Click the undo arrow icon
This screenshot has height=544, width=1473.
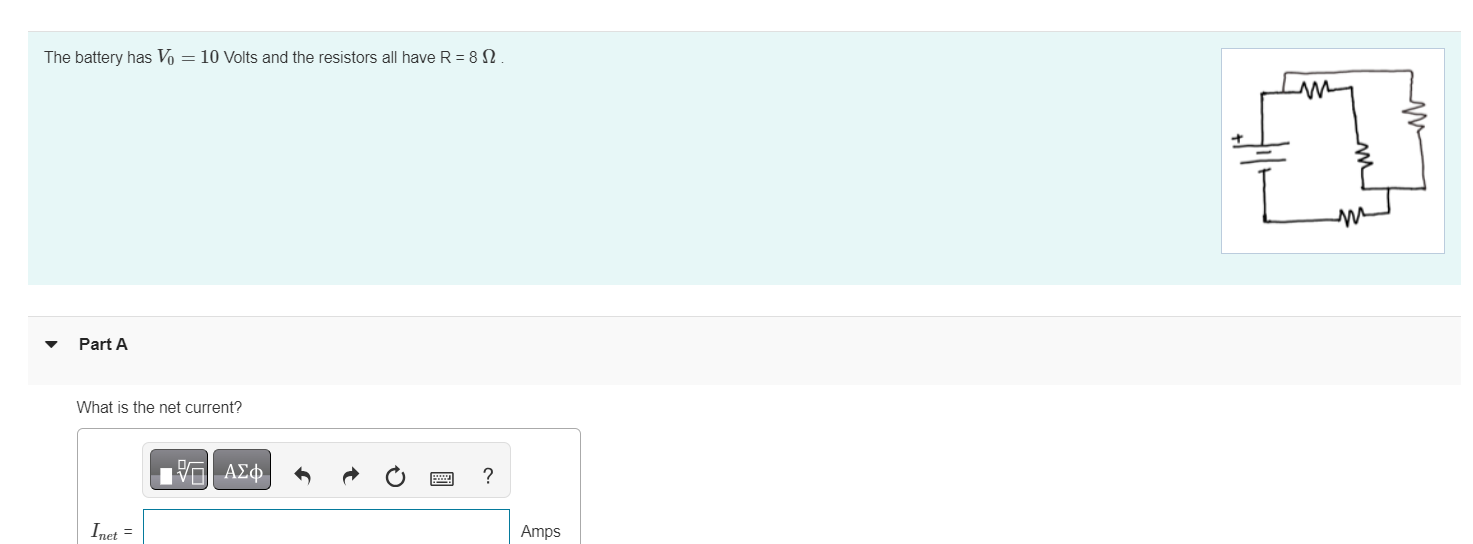pyautogui.click(x=303, y=477)
